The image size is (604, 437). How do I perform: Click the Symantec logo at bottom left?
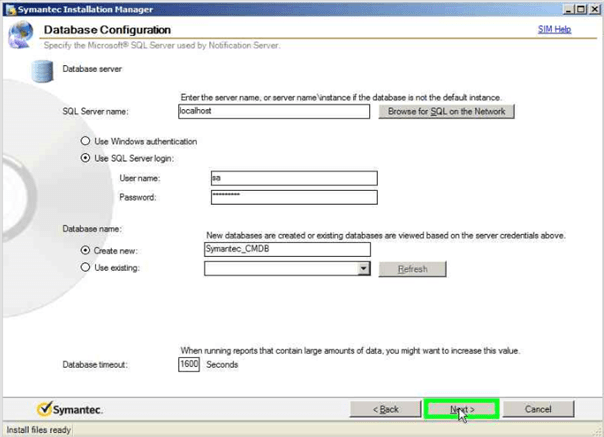[70, 409]
